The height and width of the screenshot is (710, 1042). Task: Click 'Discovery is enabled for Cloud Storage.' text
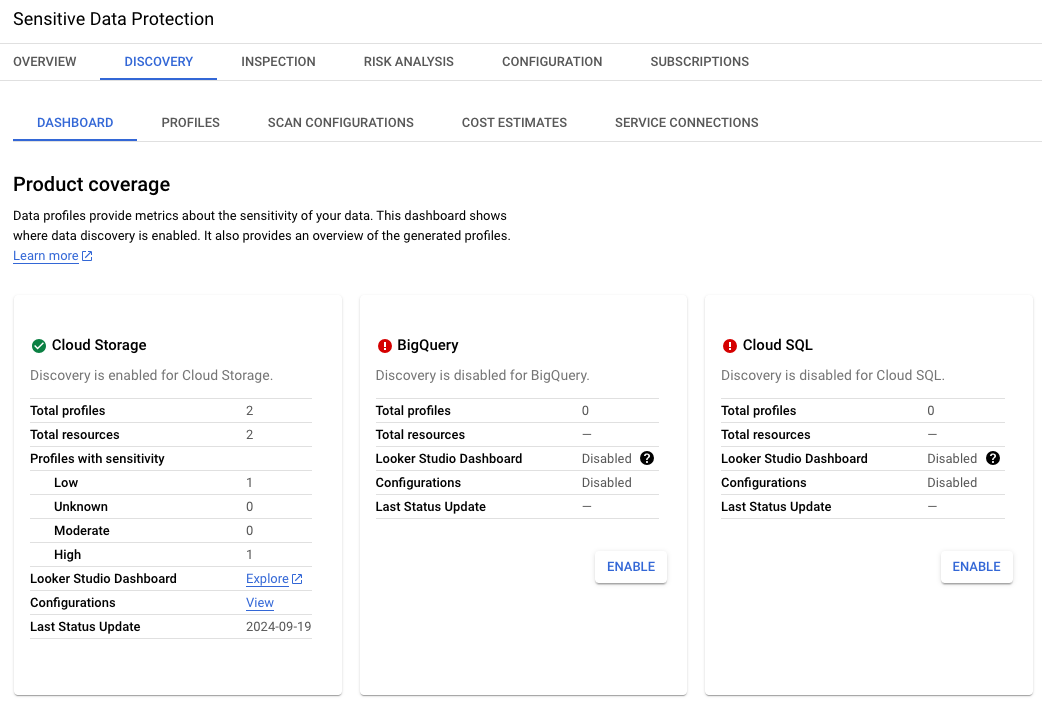[152, 376]
